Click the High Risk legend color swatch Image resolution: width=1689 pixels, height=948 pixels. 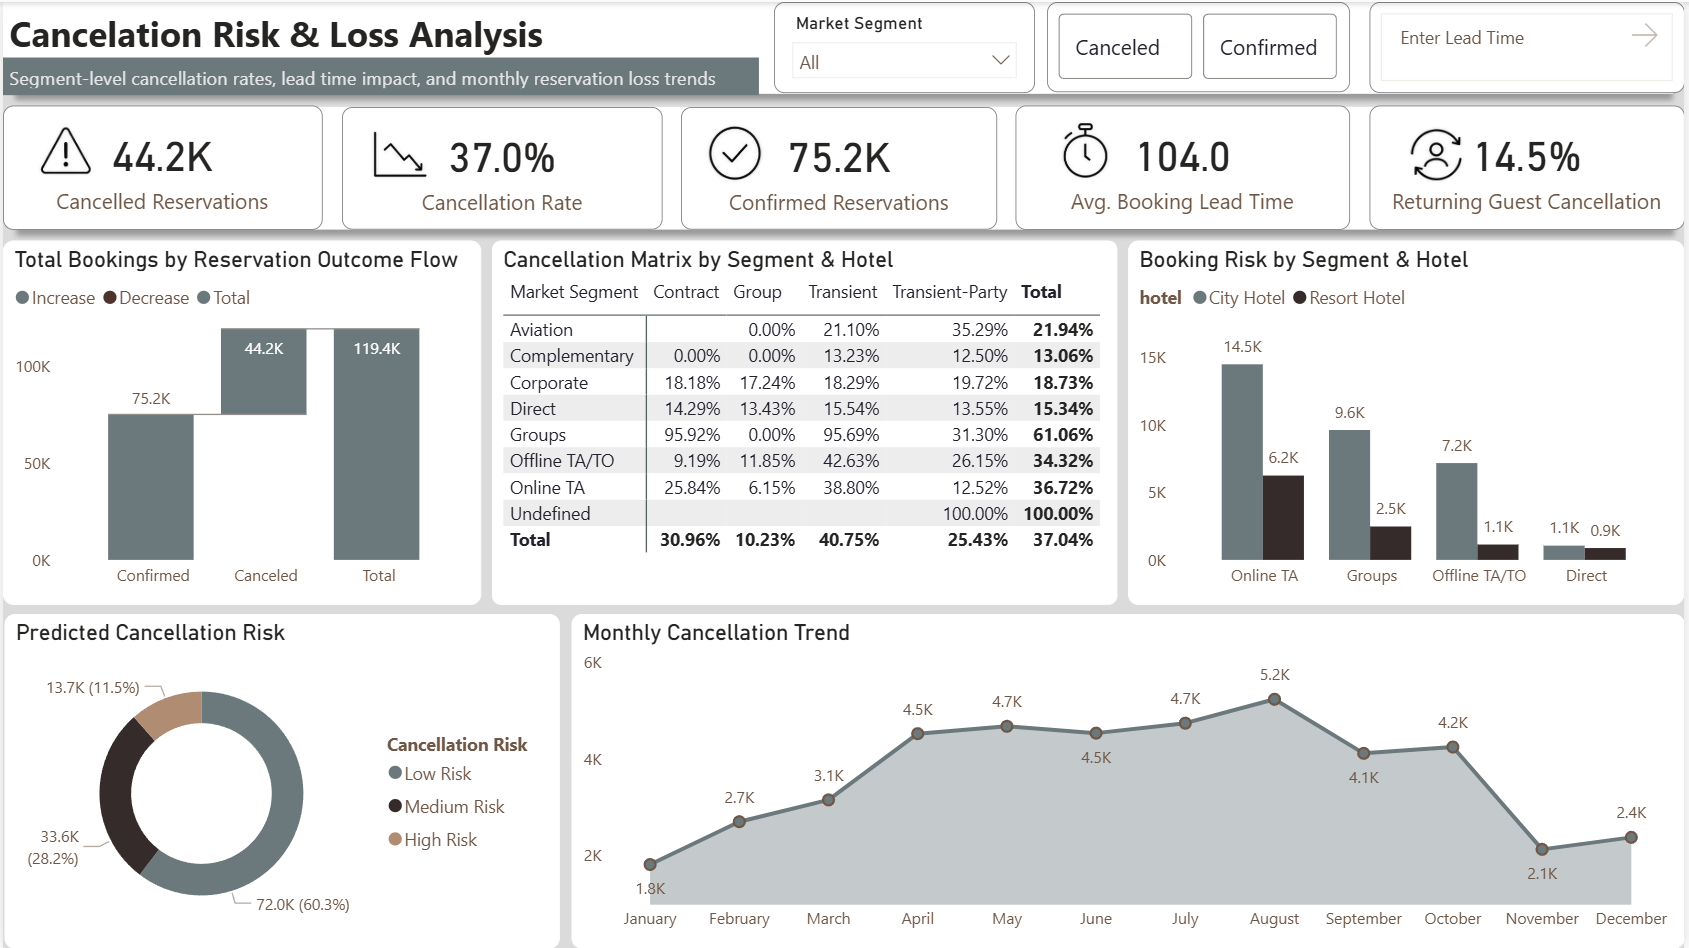point(395,839)
